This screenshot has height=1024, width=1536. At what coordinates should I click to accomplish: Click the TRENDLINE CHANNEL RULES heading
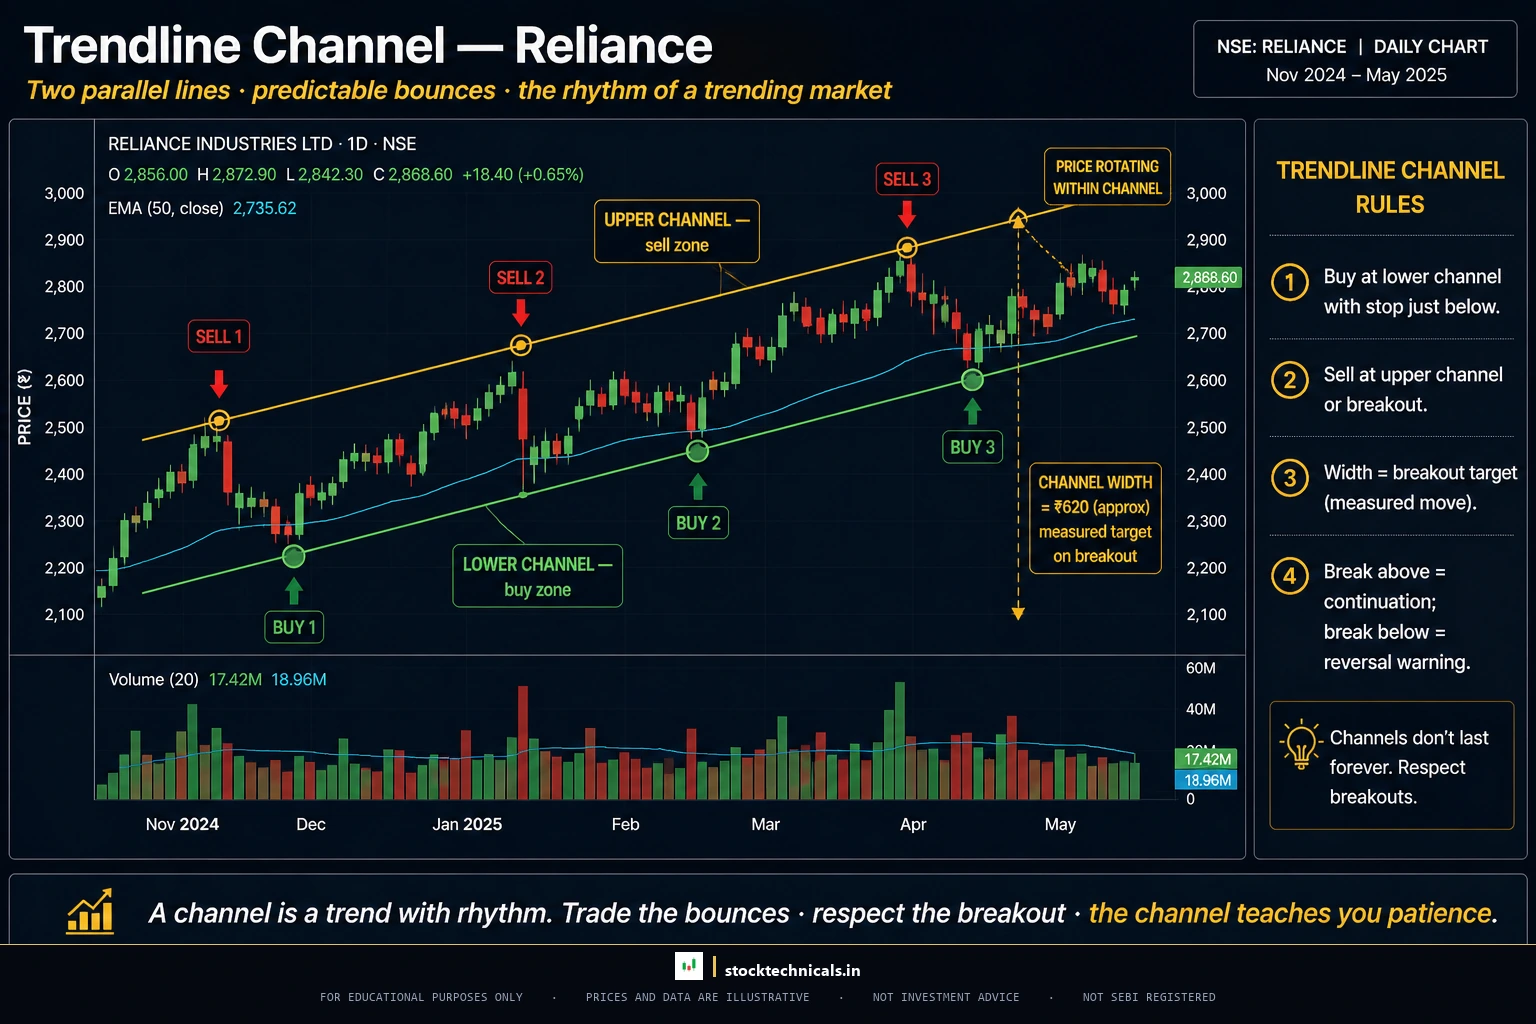(1390, 187)
